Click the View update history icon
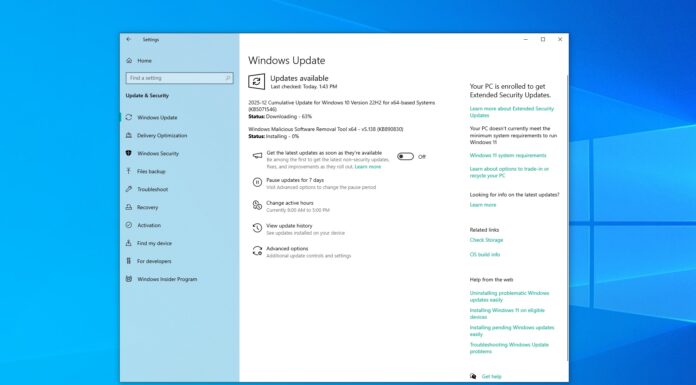 (x=257, y=228)
